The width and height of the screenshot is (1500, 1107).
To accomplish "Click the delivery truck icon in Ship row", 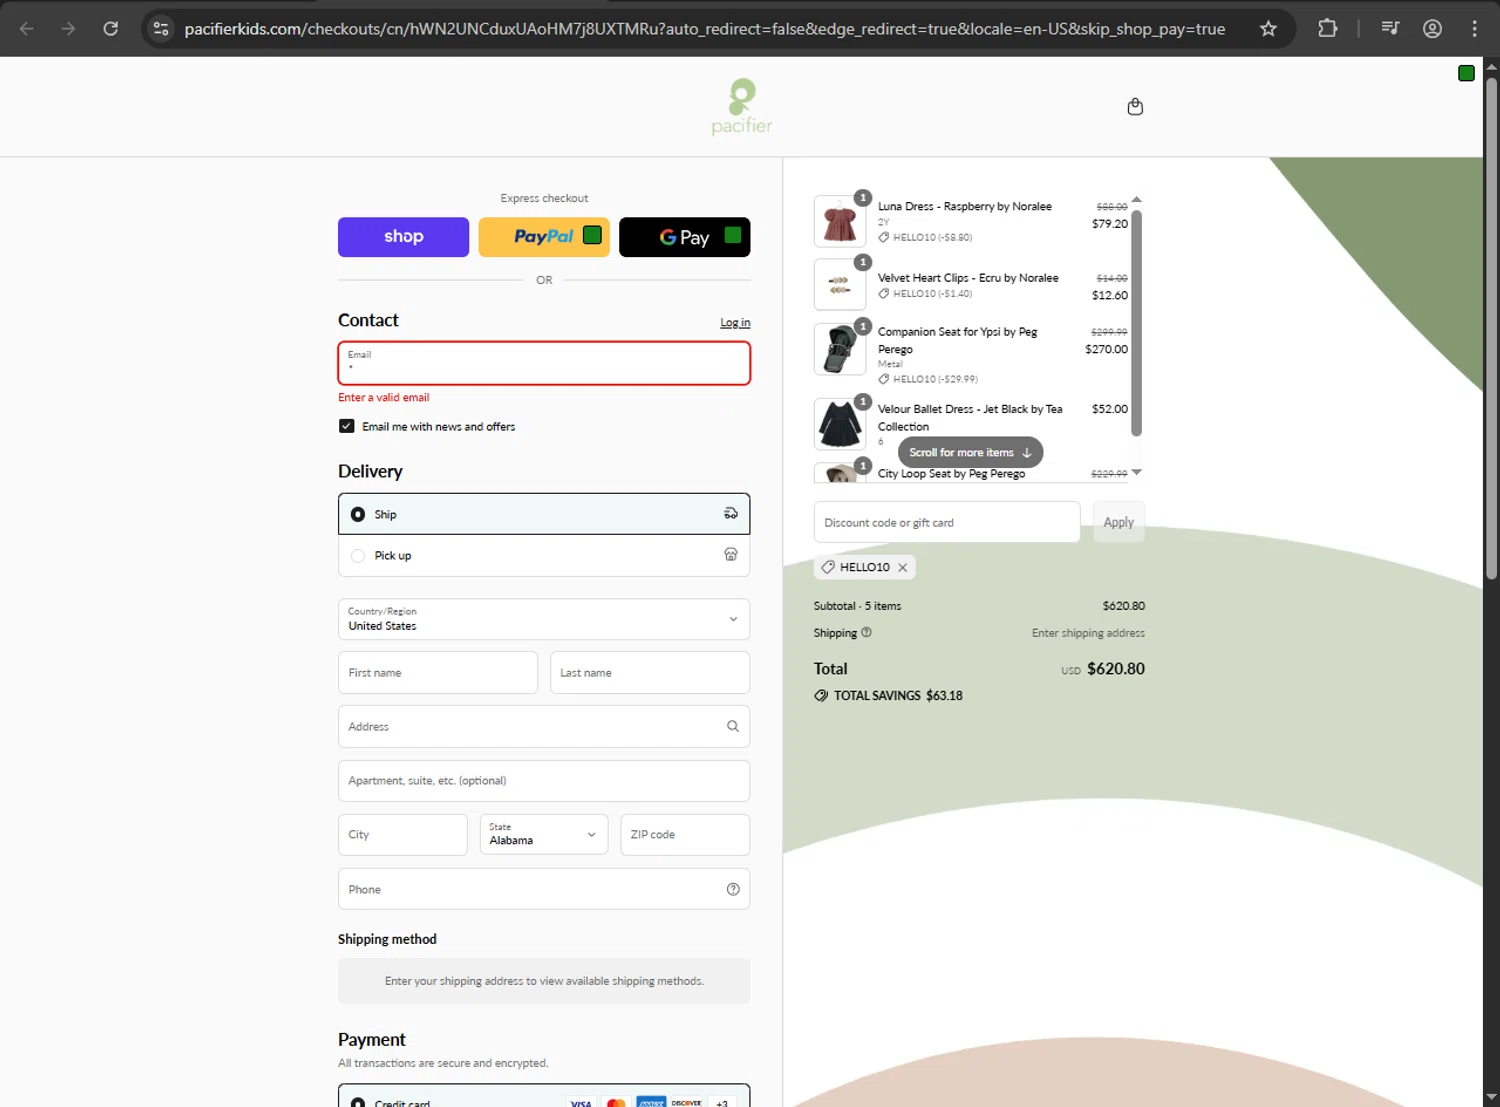I will pos(731,513).
